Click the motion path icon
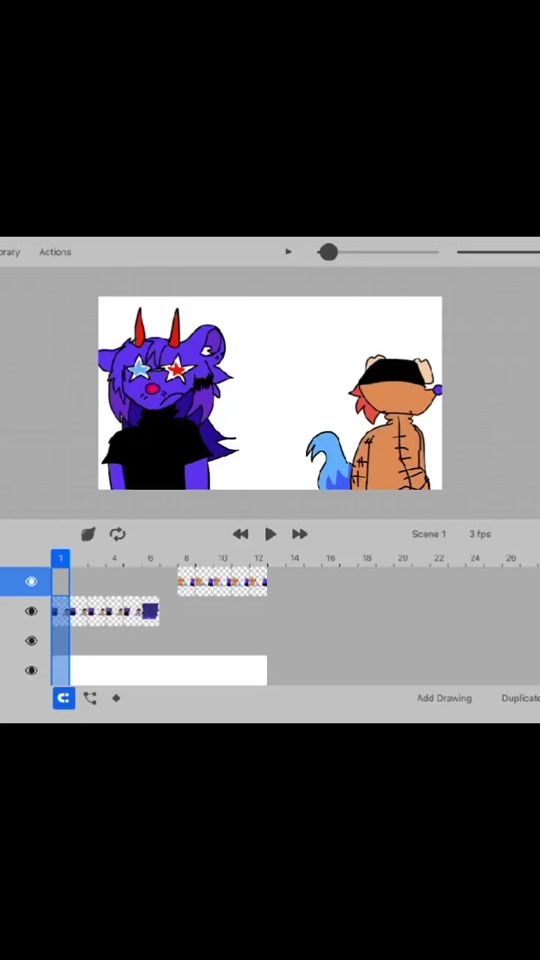Image resolution: width=540 pixels, height=960 pixels. pos(90,698)
